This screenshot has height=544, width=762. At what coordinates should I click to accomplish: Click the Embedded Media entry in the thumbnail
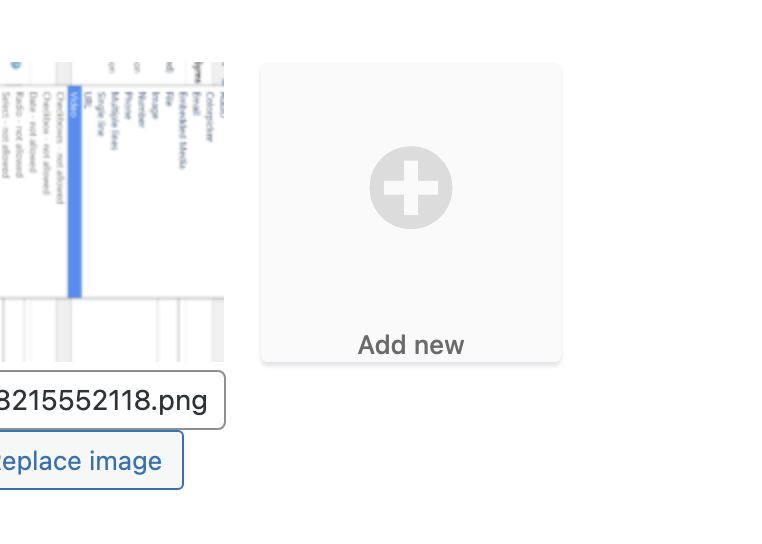pos(183,130)
